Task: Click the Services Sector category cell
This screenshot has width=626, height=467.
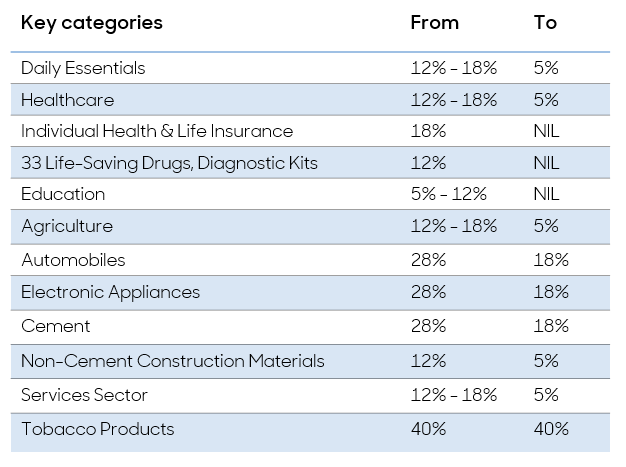Action: click(x=84, y=394)
